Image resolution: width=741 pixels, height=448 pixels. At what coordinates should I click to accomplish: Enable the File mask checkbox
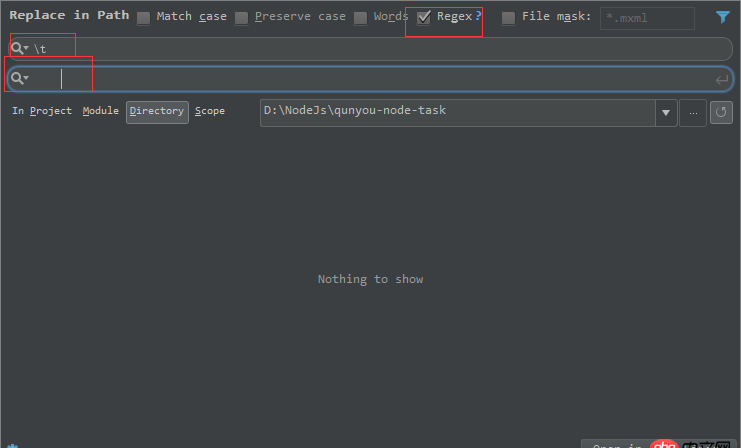[x=508, y=18]
